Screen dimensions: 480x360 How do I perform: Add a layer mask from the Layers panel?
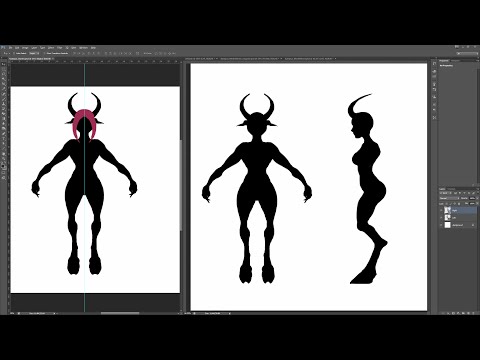pyautogui.click(x=453, y=313)
